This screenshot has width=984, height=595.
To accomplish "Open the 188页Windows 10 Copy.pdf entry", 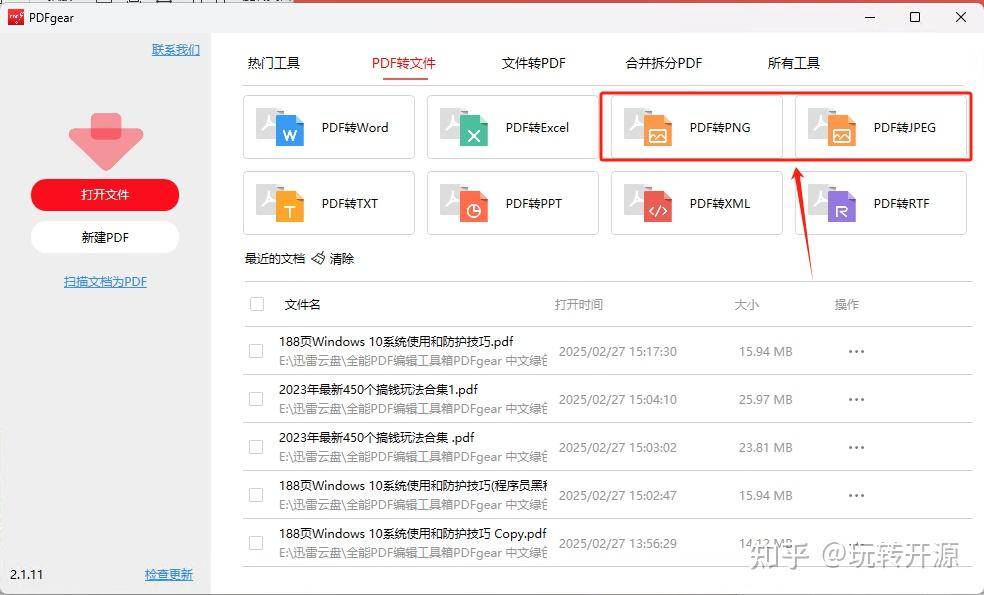I will 412,533.
